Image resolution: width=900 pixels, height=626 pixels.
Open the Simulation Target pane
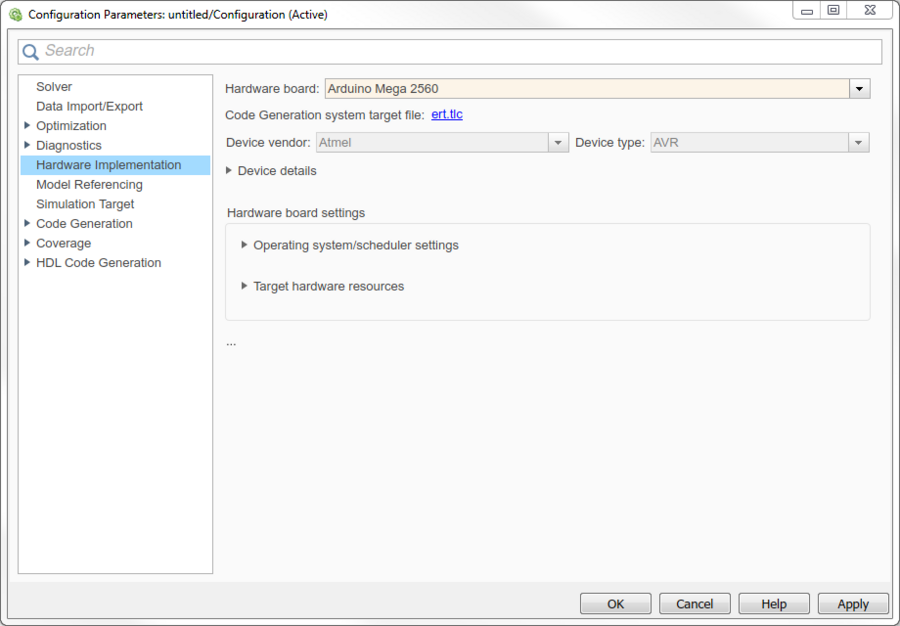tap(85, 204)
